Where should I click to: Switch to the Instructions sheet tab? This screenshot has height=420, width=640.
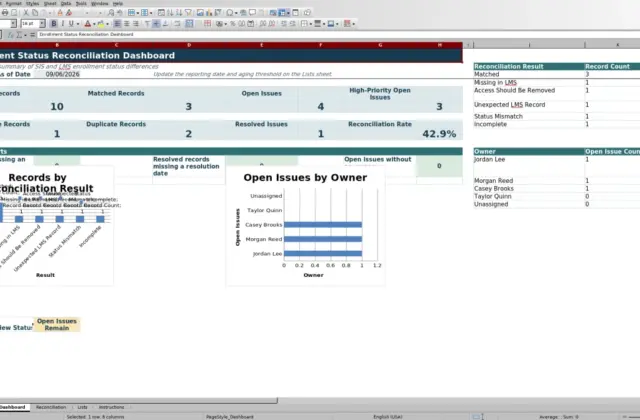(111, 407)
